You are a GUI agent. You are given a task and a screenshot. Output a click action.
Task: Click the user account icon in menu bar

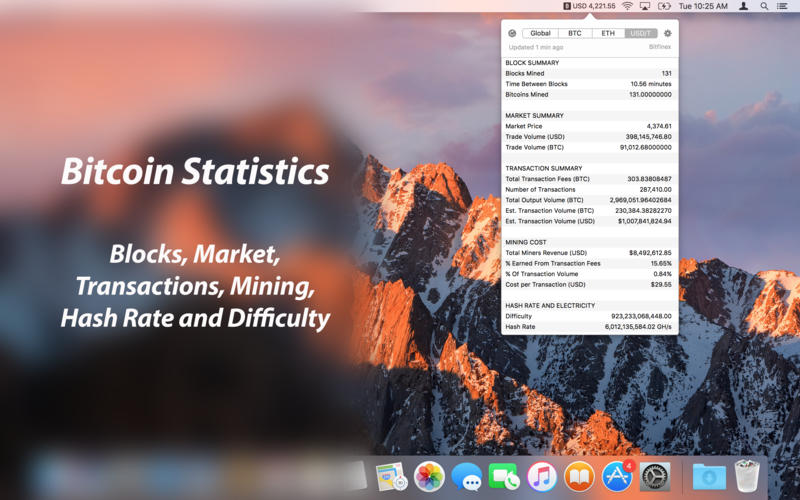pos(743,6)
